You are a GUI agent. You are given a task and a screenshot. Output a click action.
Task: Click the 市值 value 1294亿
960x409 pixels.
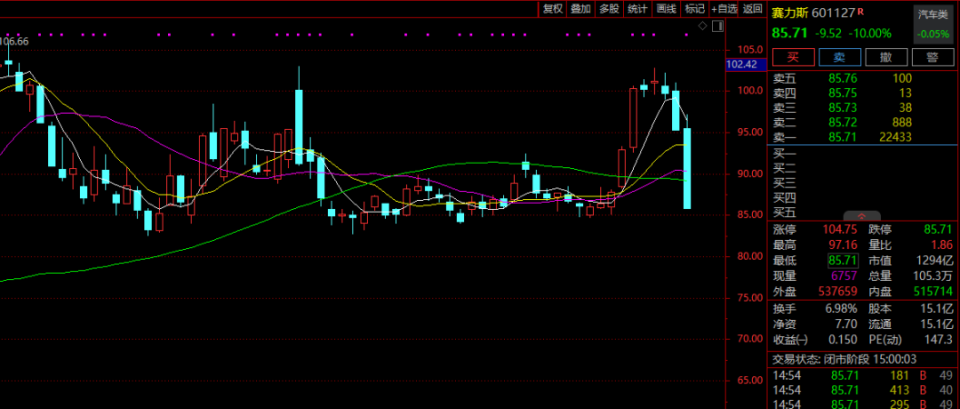(x=934, y=260)
